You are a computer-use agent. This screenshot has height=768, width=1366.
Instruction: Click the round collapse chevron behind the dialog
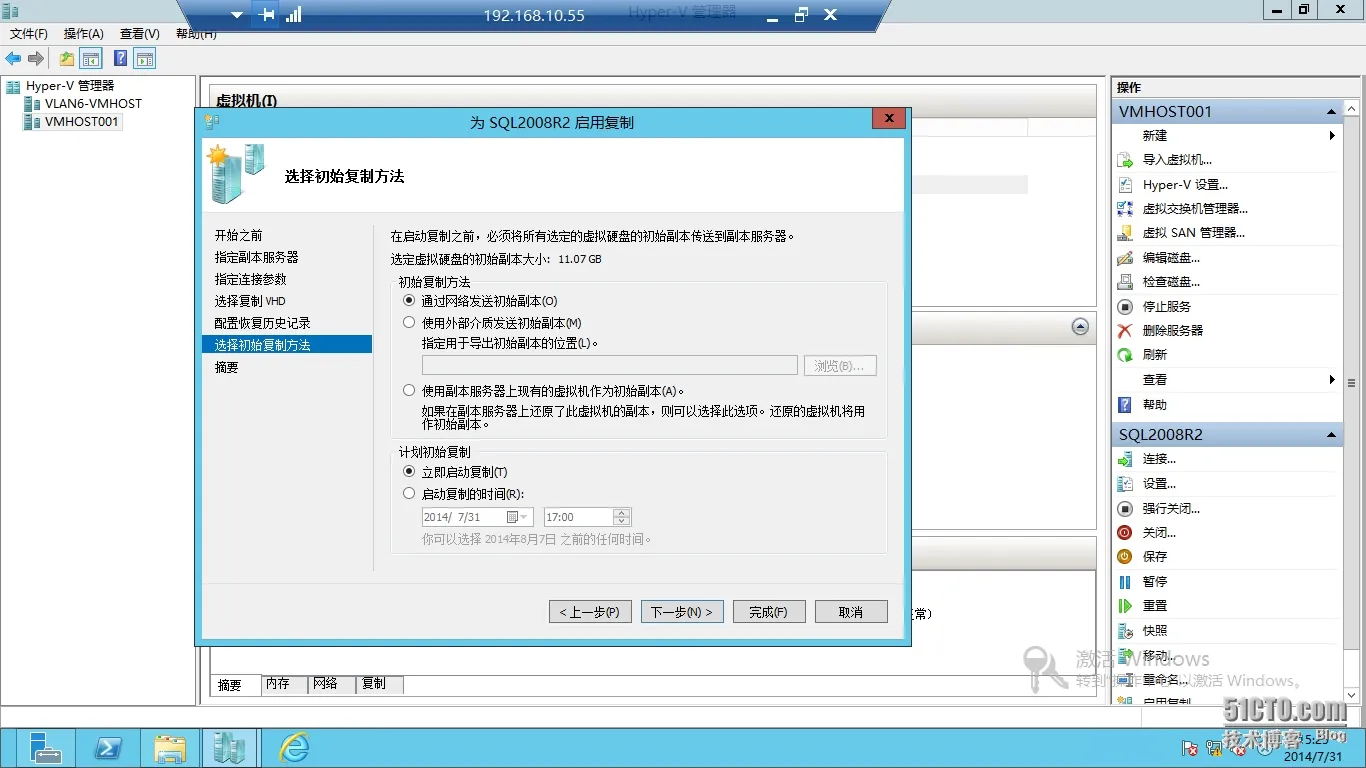[1080, 327]
